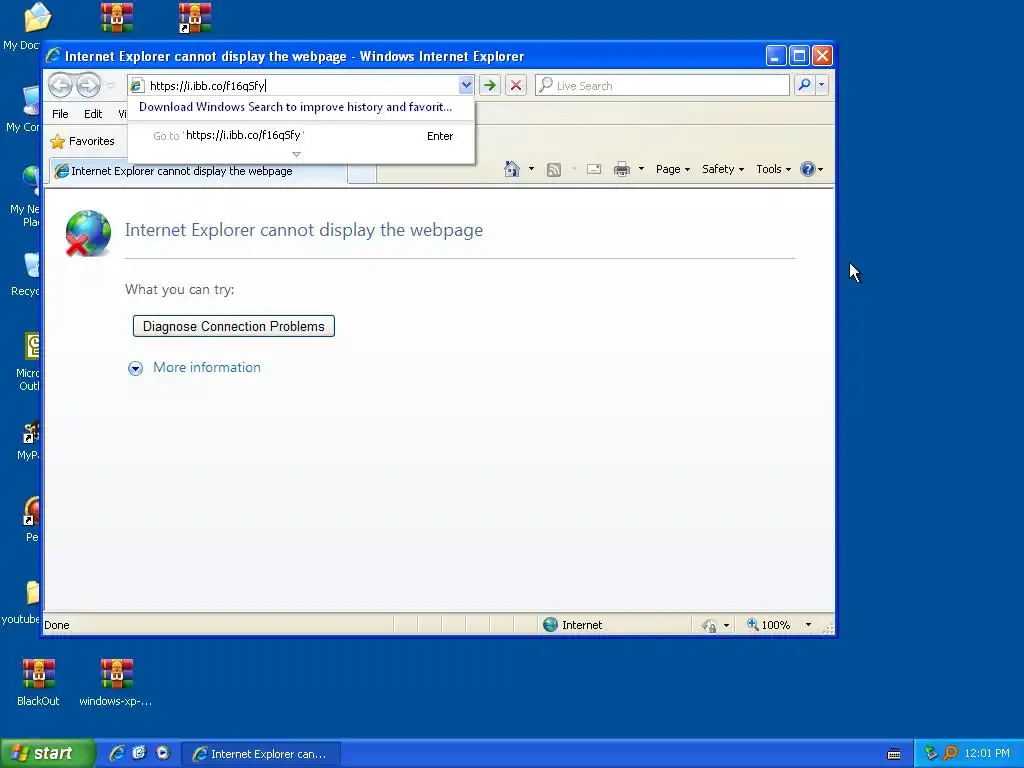Click the red Stop loading icon
This screenshot has height=768, width=1024.
pos(516,85)
